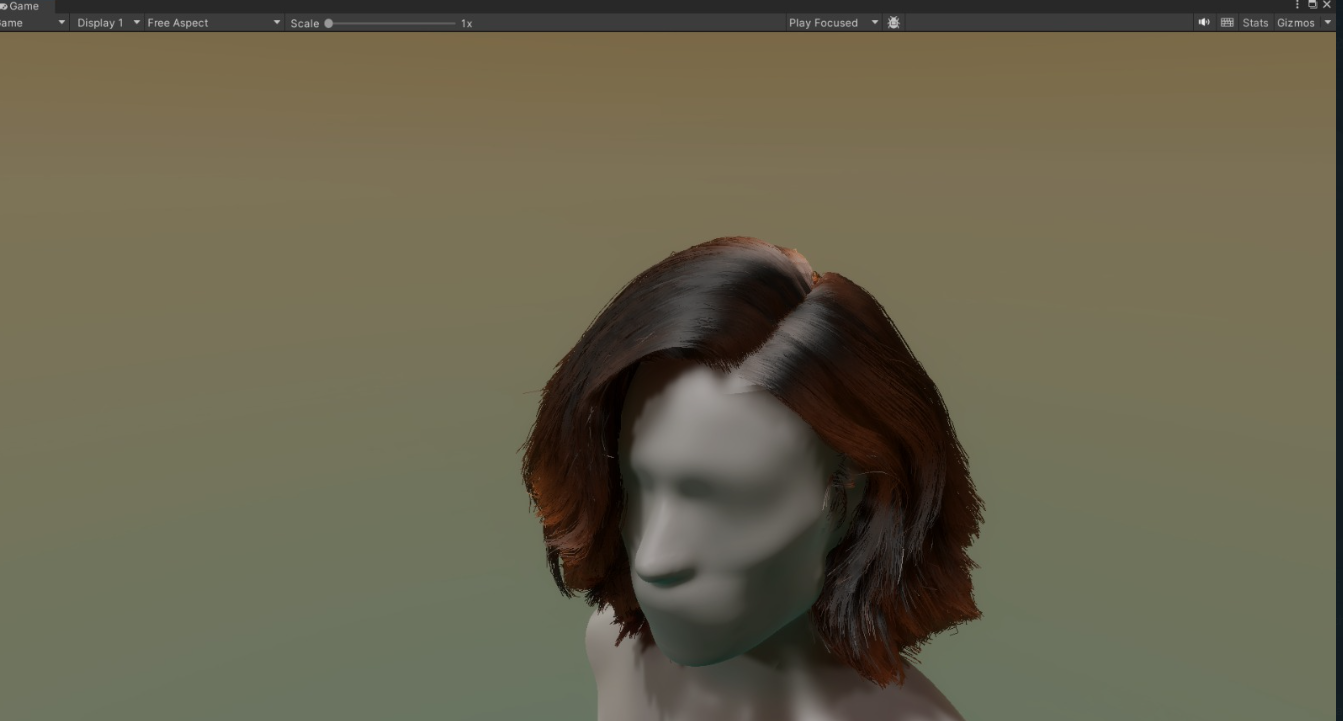Maximize the Game window

[x=1313, y=5]
